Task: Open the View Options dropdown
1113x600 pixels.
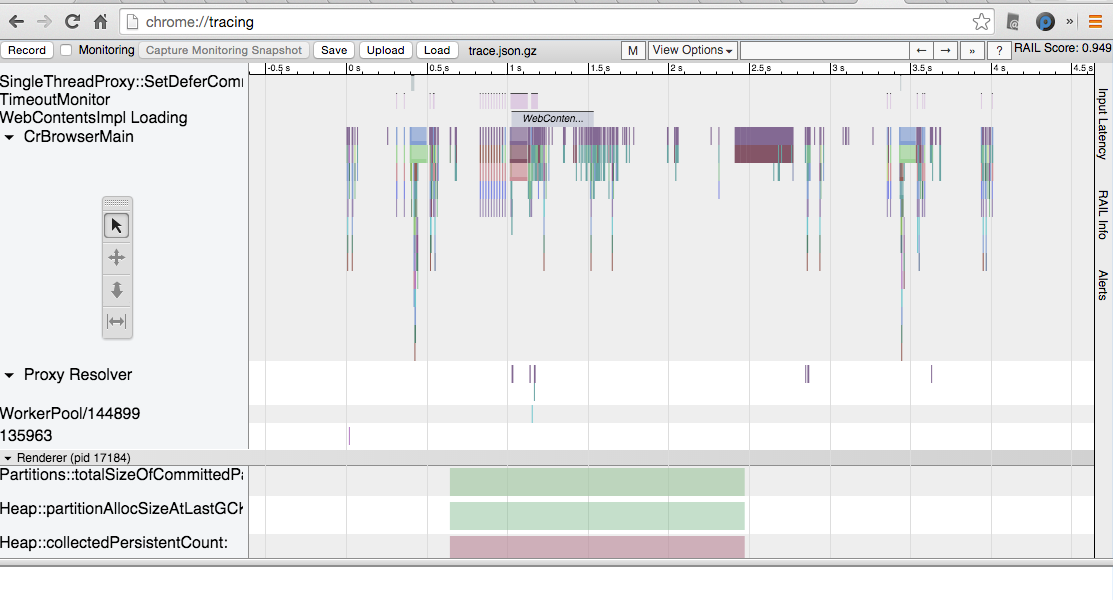Action: 692,50
